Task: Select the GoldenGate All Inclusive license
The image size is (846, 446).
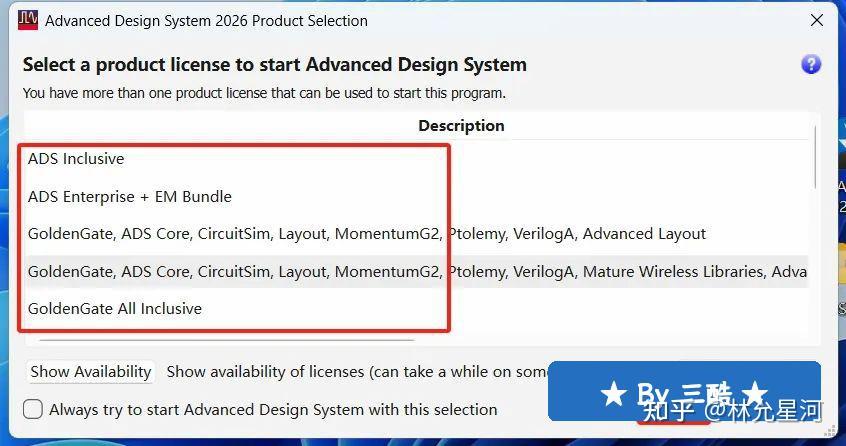Action: point(115,309)
